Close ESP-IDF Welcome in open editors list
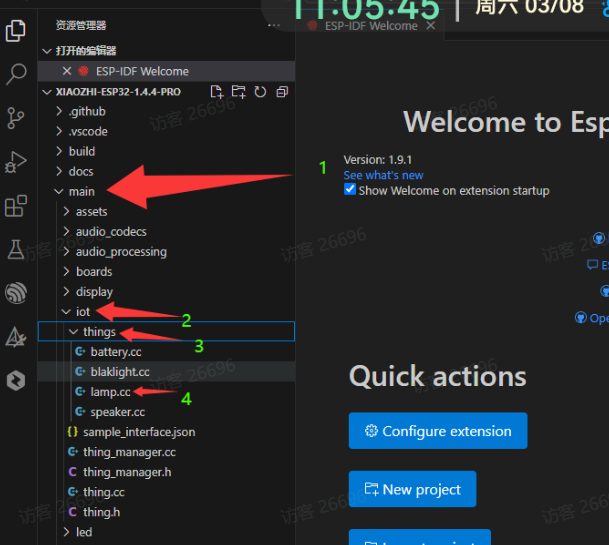Viewport: 609px width, 545px height. click(x=67, y=71)
